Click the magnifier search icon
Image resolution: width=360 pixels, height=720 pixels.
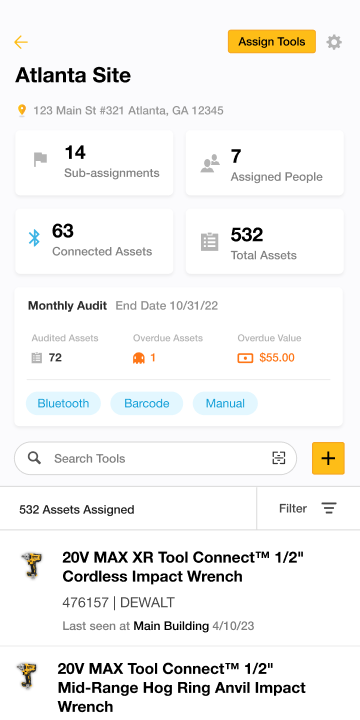point(34,458)
